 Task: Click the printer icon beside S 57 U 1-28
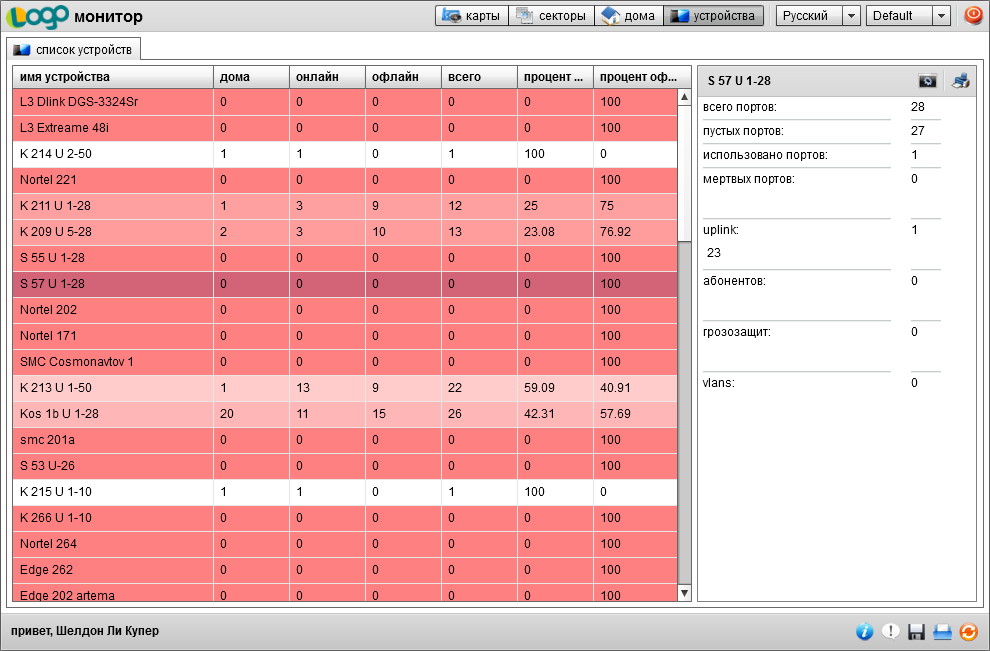pyautogui.click(x=960, y=81)
